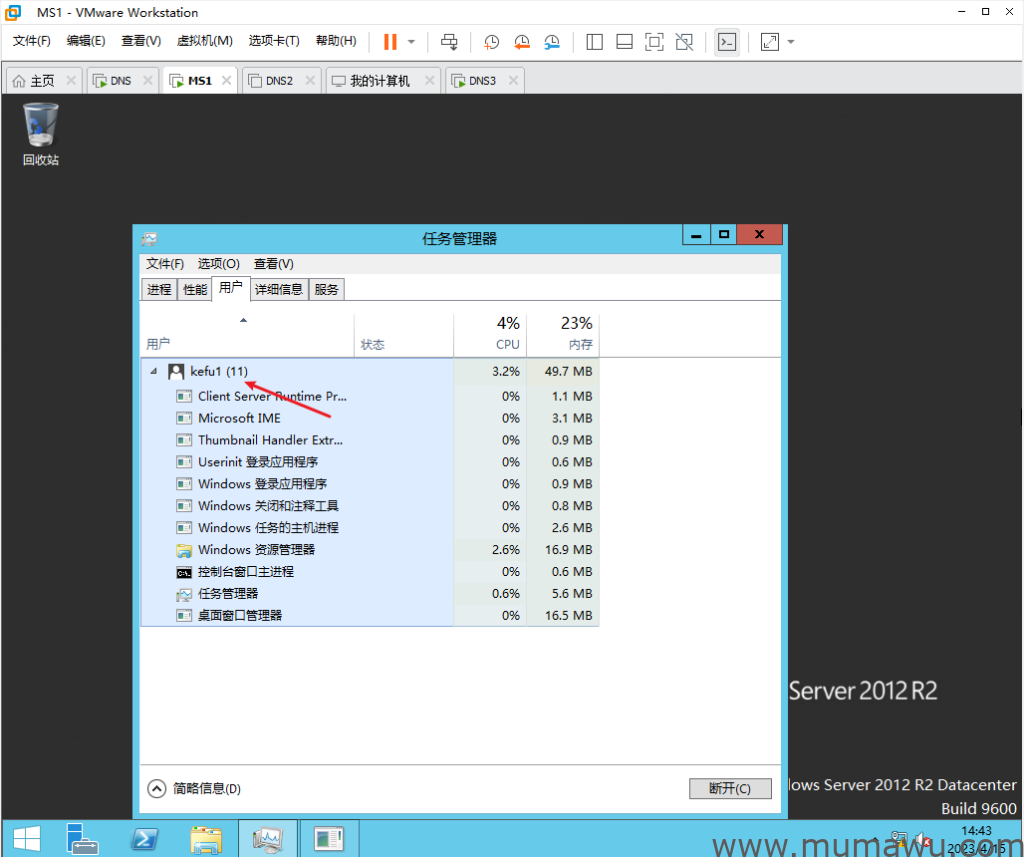Image resolution: width=1024 pixels, height=857 pixels.
Task: Select Windows 关闭和注释工具 process
Action: click(x=370, y=506)
